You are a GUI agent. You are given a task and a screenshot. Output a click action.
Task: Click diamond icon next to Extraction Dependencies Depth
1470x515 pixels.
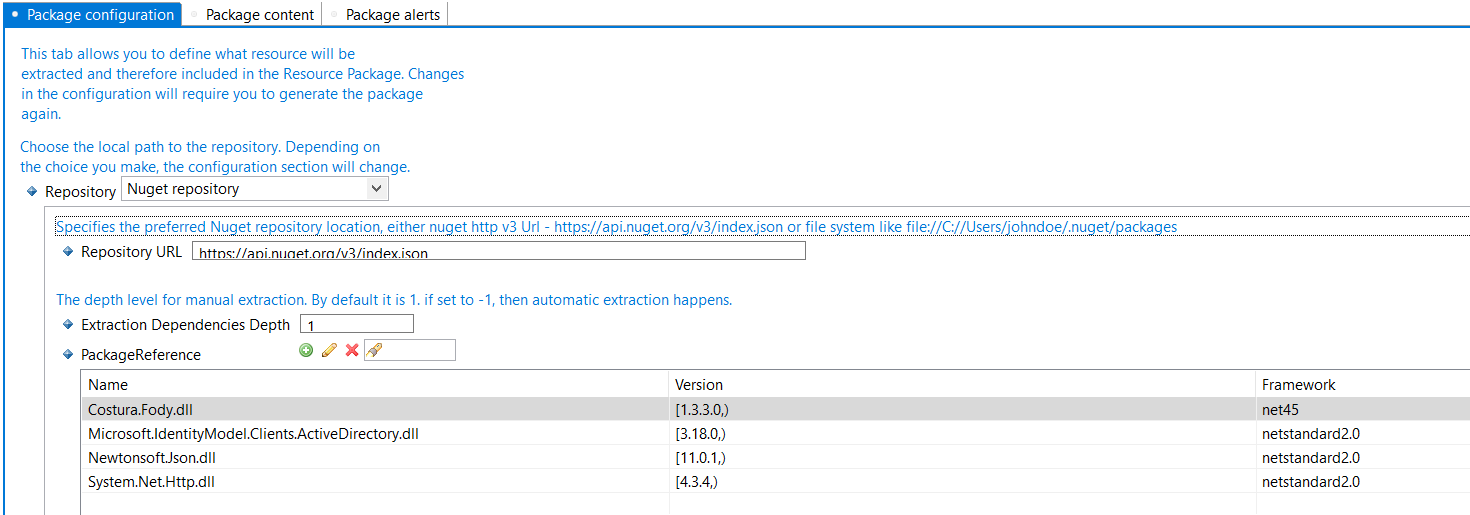(69, 324)
